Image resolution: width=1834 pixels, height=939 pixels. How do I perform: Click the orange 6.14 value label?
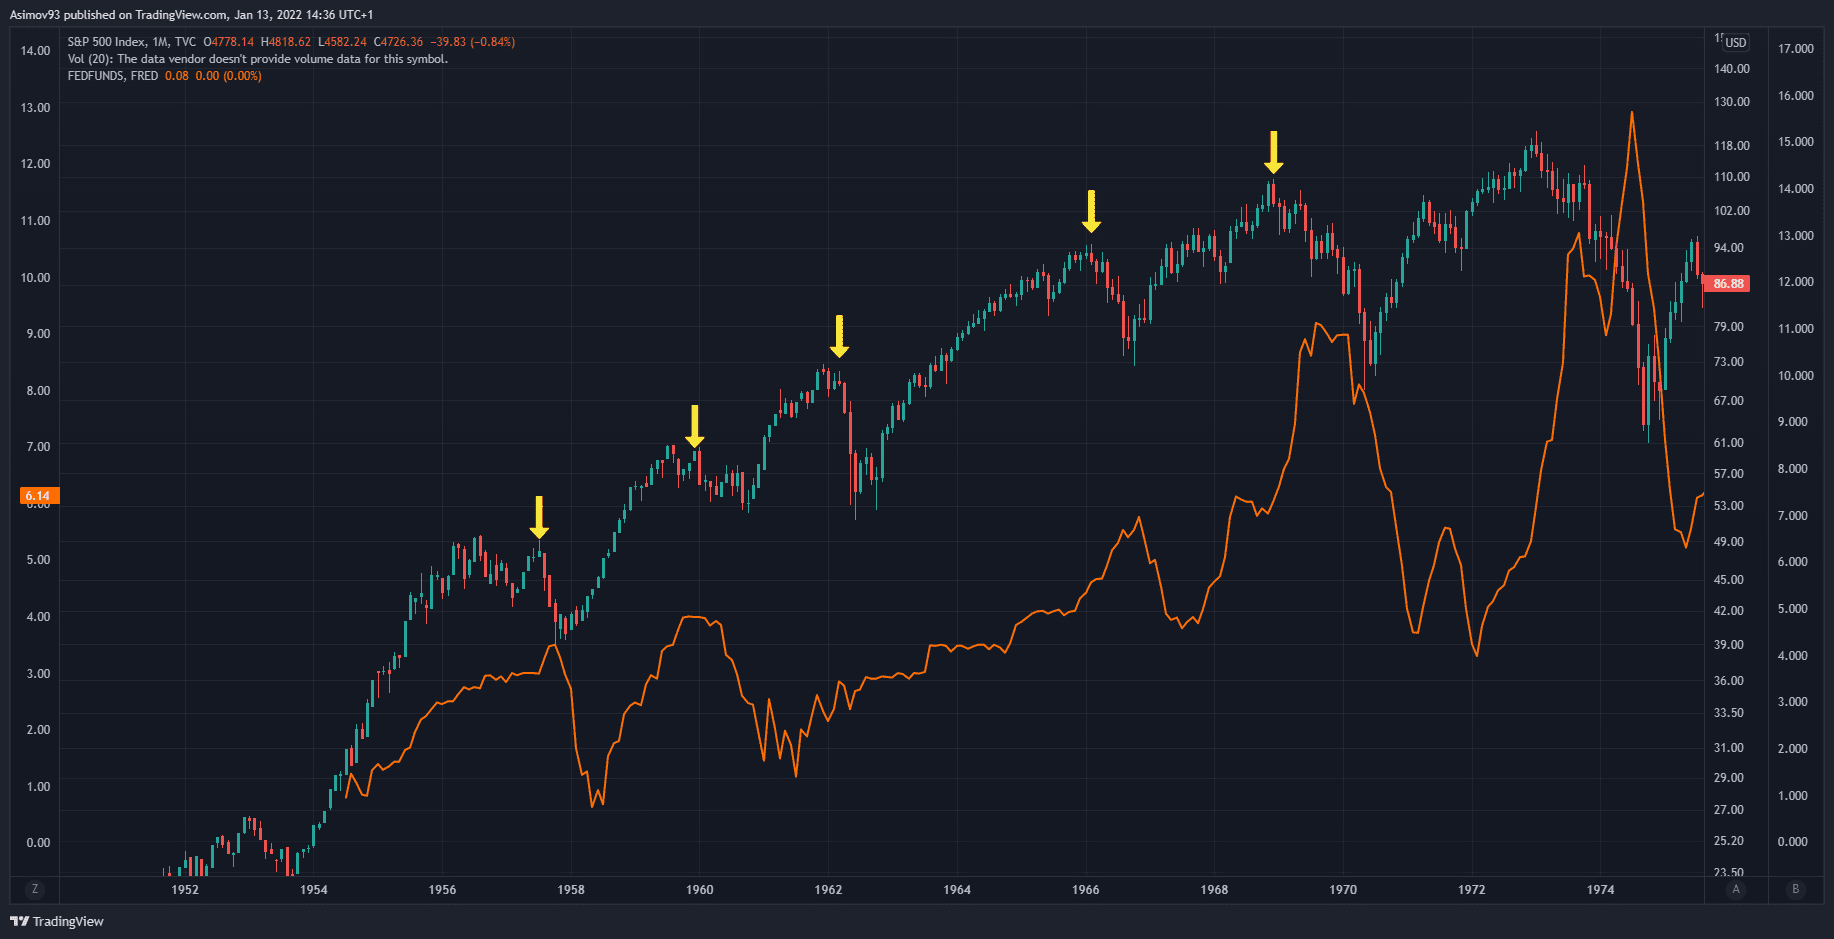(x=38, y=496)
